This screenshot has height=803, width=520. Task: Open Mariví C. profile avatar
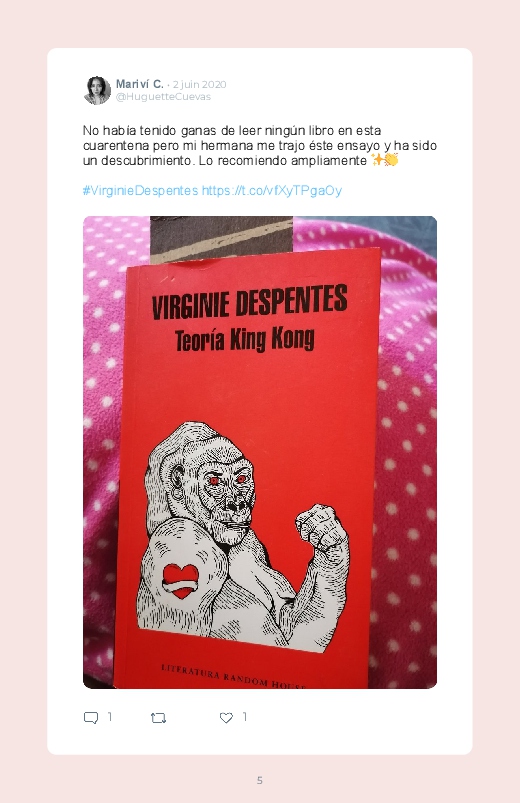click(97, 90)
